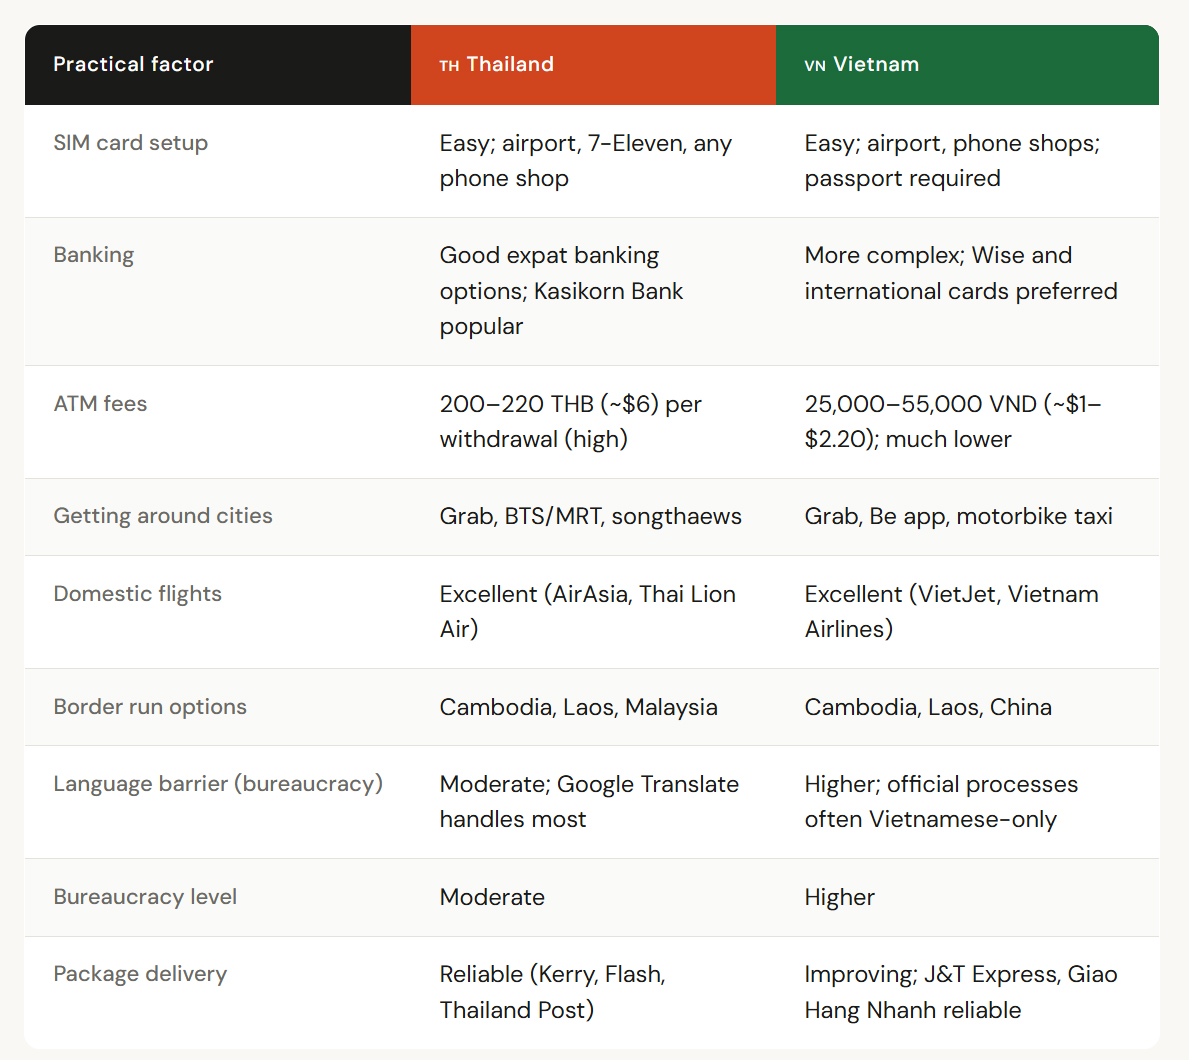Select the SIM card setup row label
The image size is (1189, 1060).
tap(131, 143)
